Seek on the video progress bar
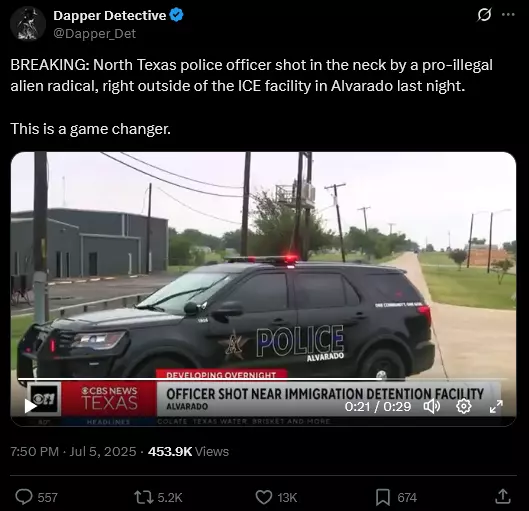This screenshot has height=511, width=529. coord(263,379)
